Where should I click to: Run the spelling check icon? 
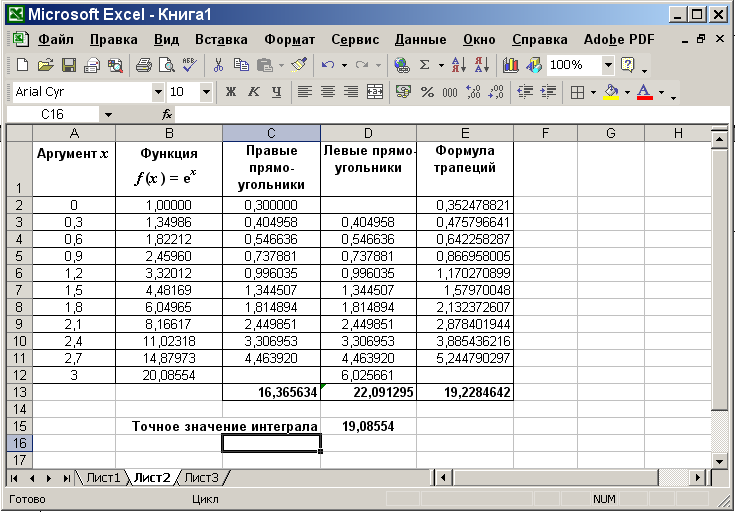pyautogui.click(x=190, y=65)
